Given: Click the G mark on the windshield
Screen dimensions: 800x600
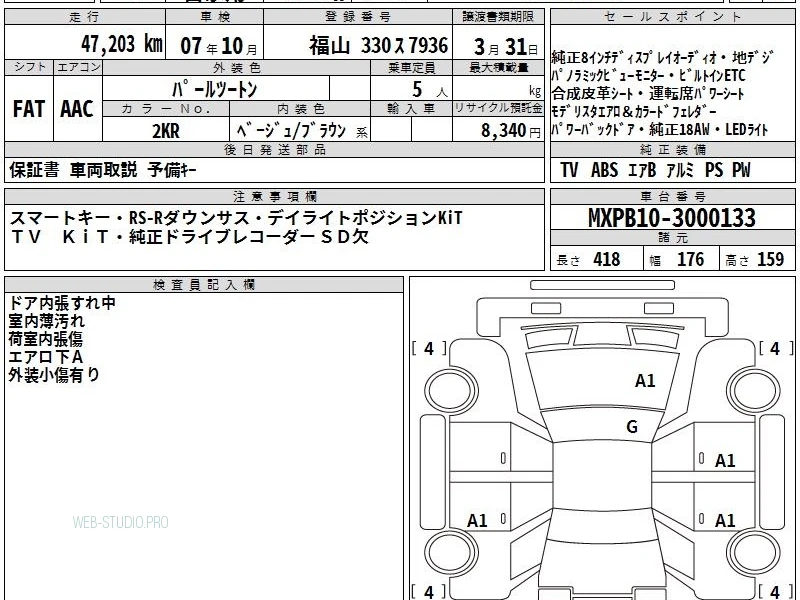Looking at the screenshot, I should click(632, 426).
